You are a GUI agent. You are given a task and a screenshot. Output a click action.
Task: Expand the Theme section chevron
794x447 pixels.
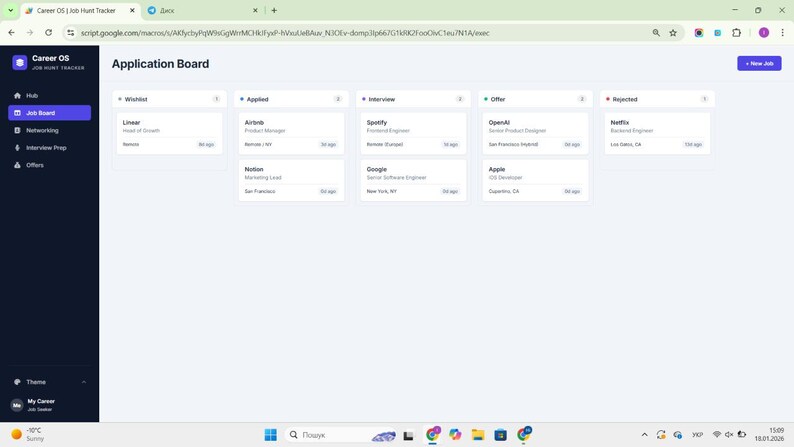pos(84,382)
